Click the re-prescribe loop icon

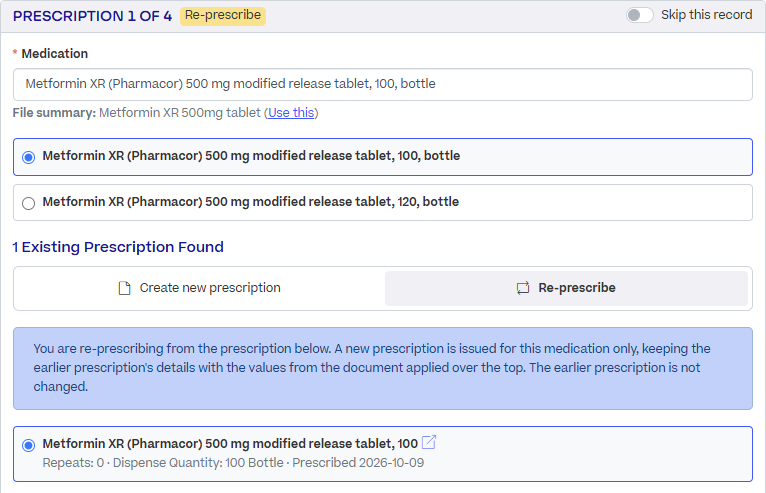pyautogui.click(x=523, y=288)
